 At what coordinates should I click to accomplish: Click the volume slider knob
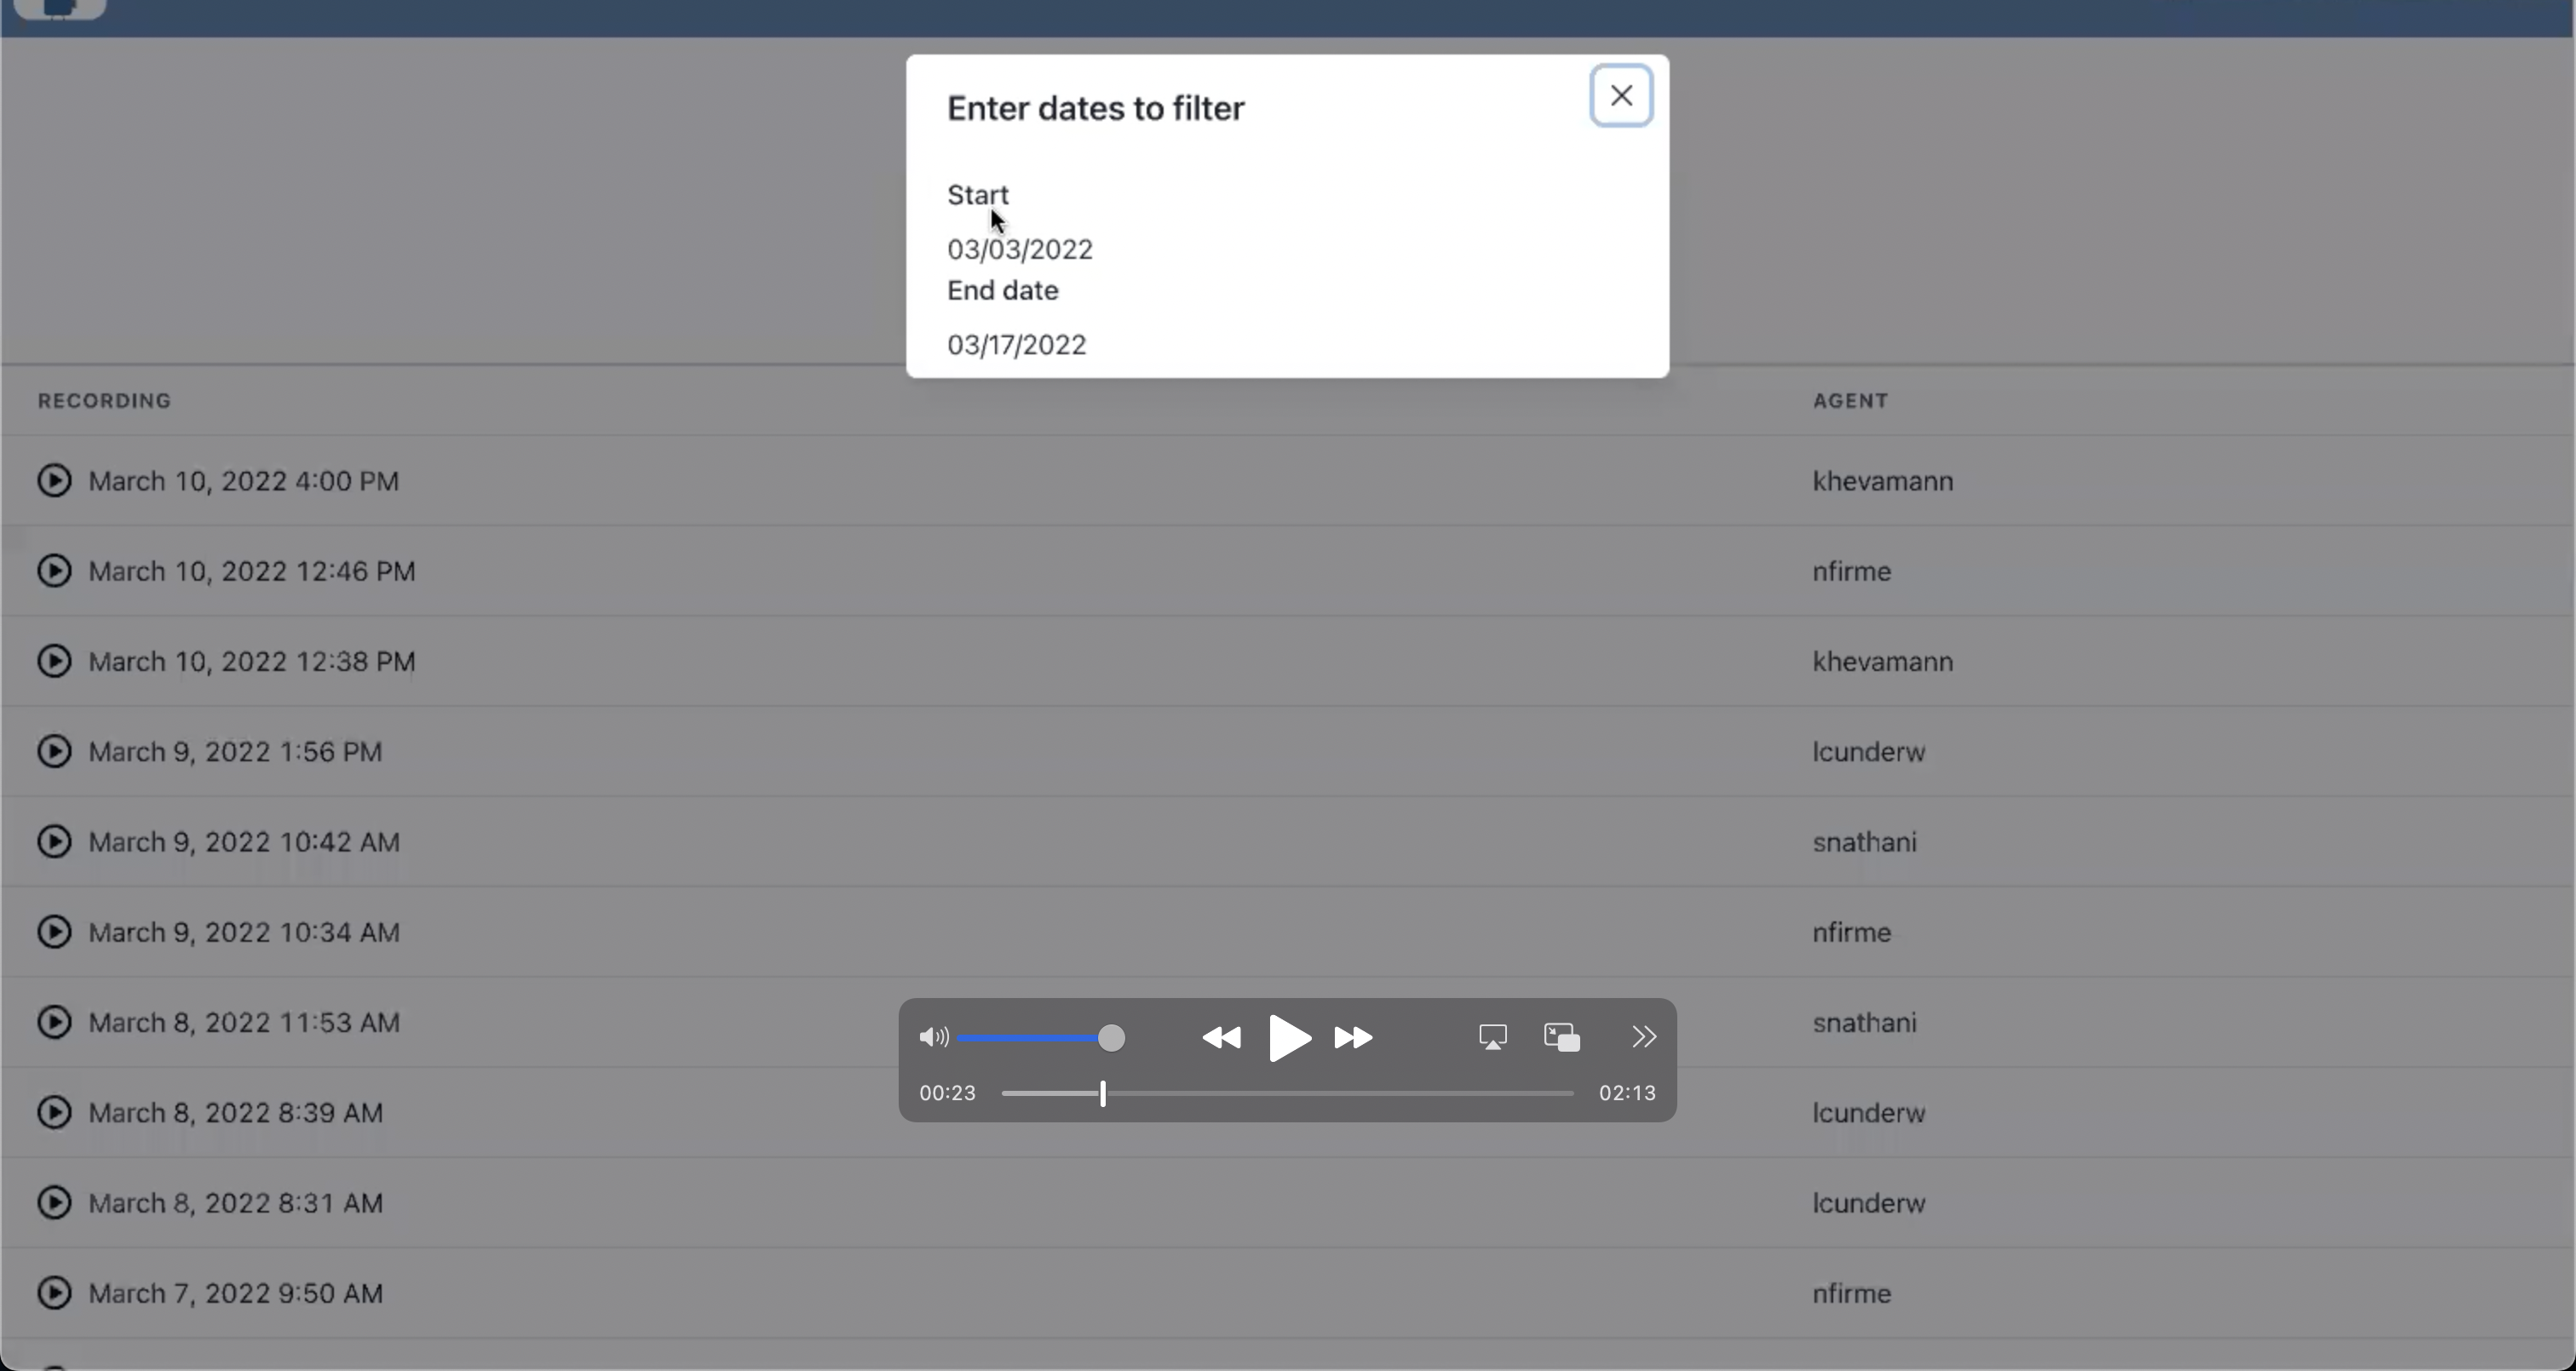pyautogui.click(x=1111, y=1038)
